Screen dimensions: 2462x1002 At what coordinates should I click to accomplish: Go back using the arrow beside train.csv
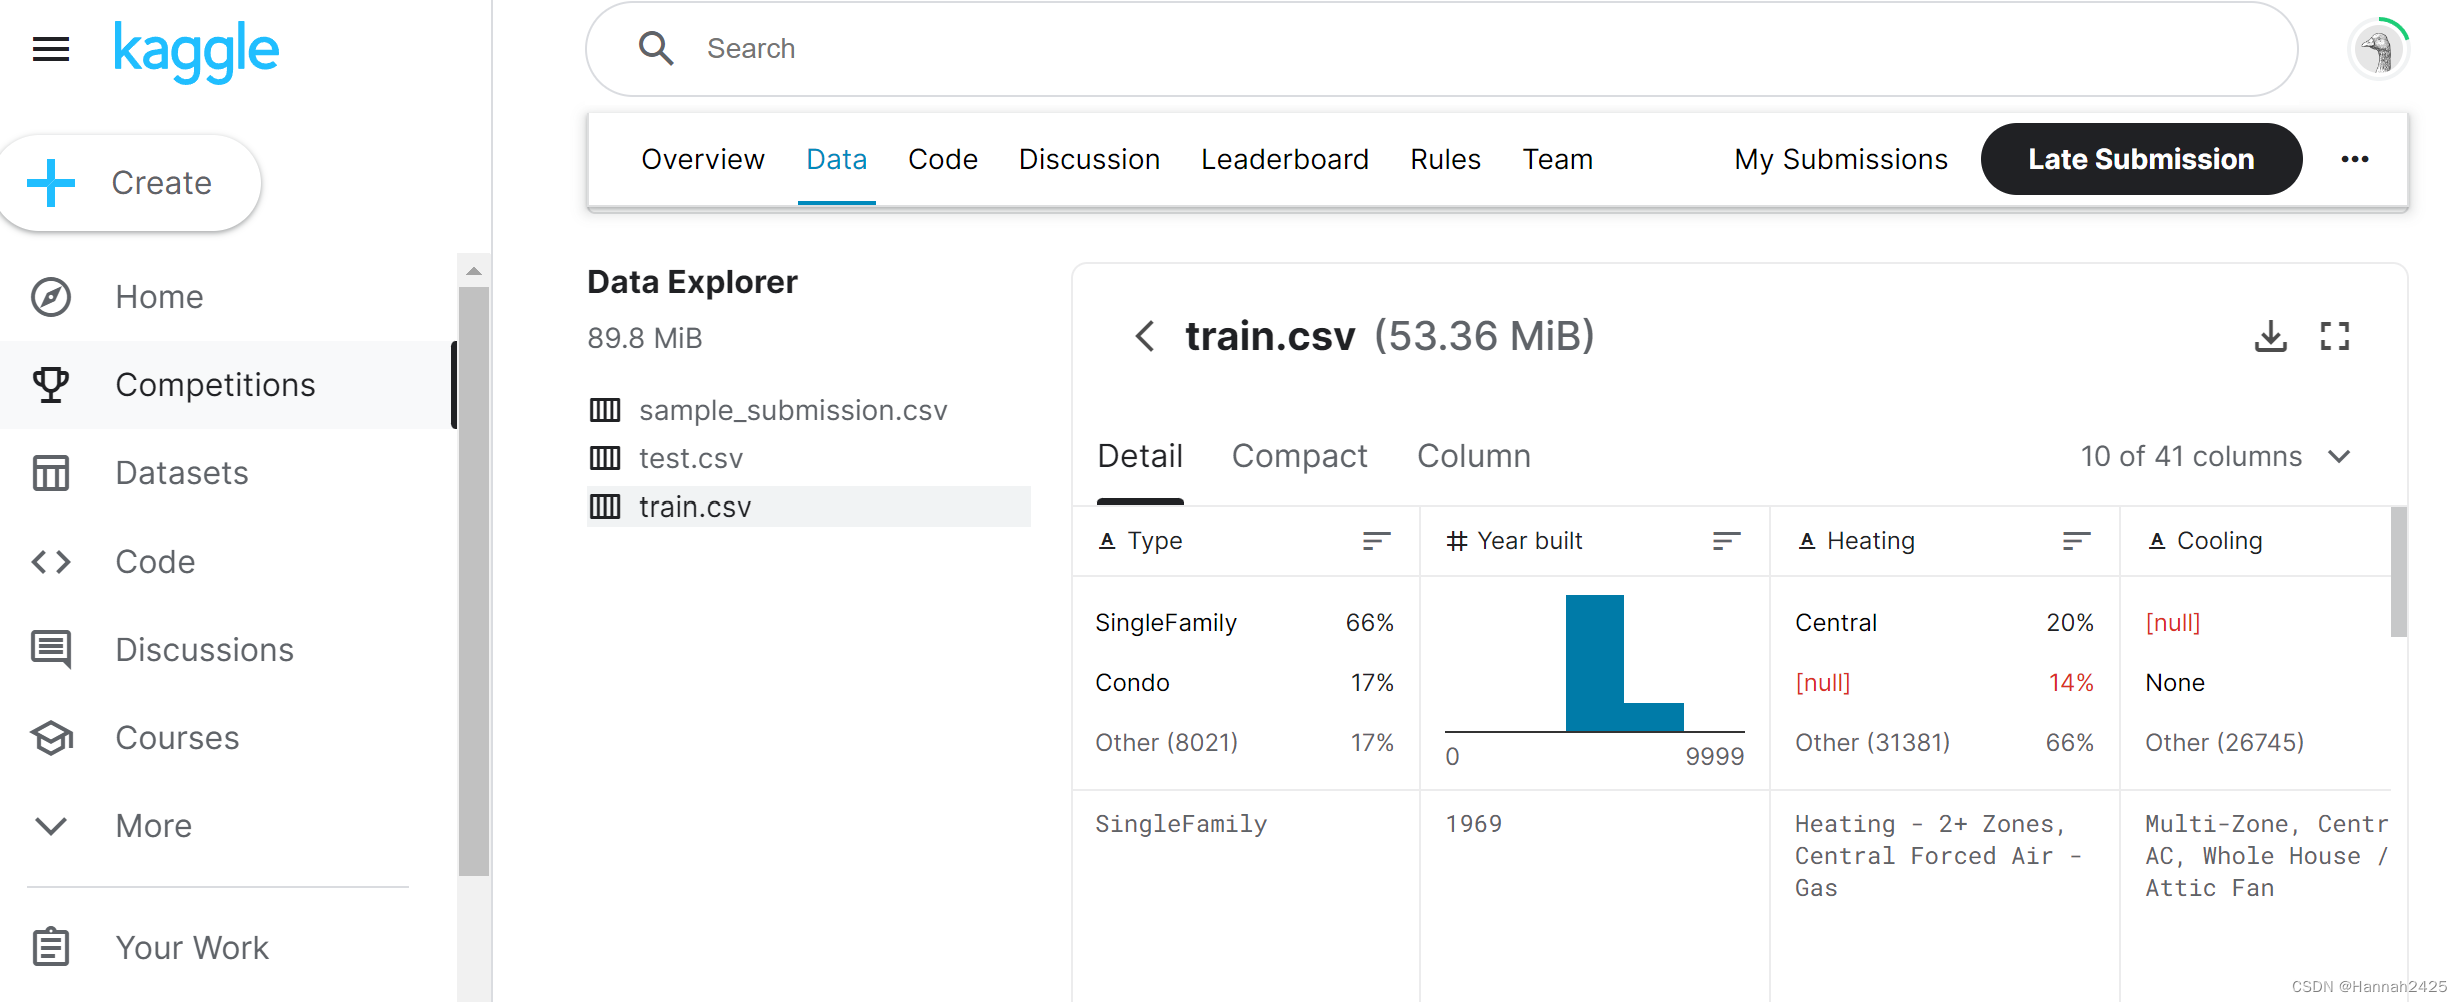[x=1145, y=336]
